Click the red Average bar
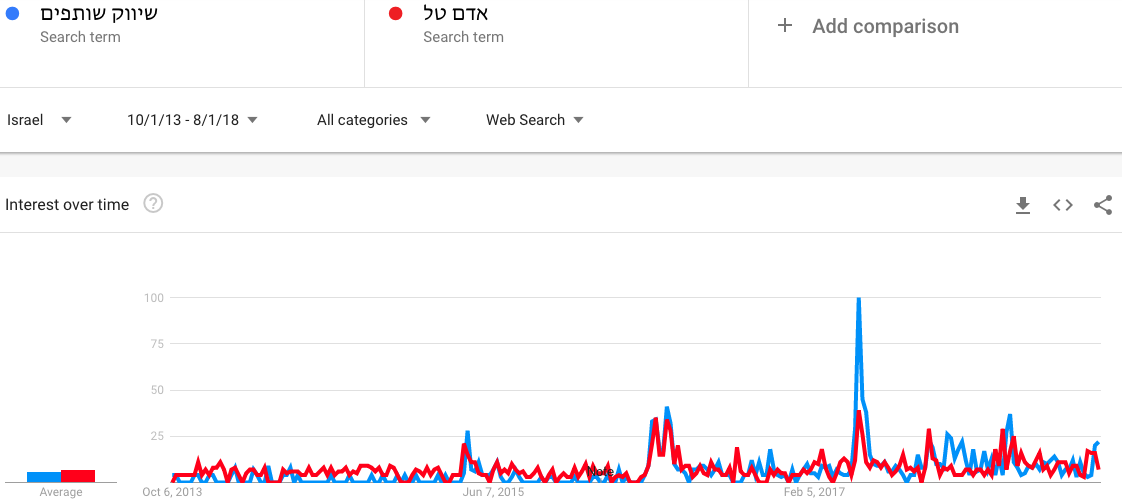The width and height of the screenshot is (1122, 502). [78, 476]
